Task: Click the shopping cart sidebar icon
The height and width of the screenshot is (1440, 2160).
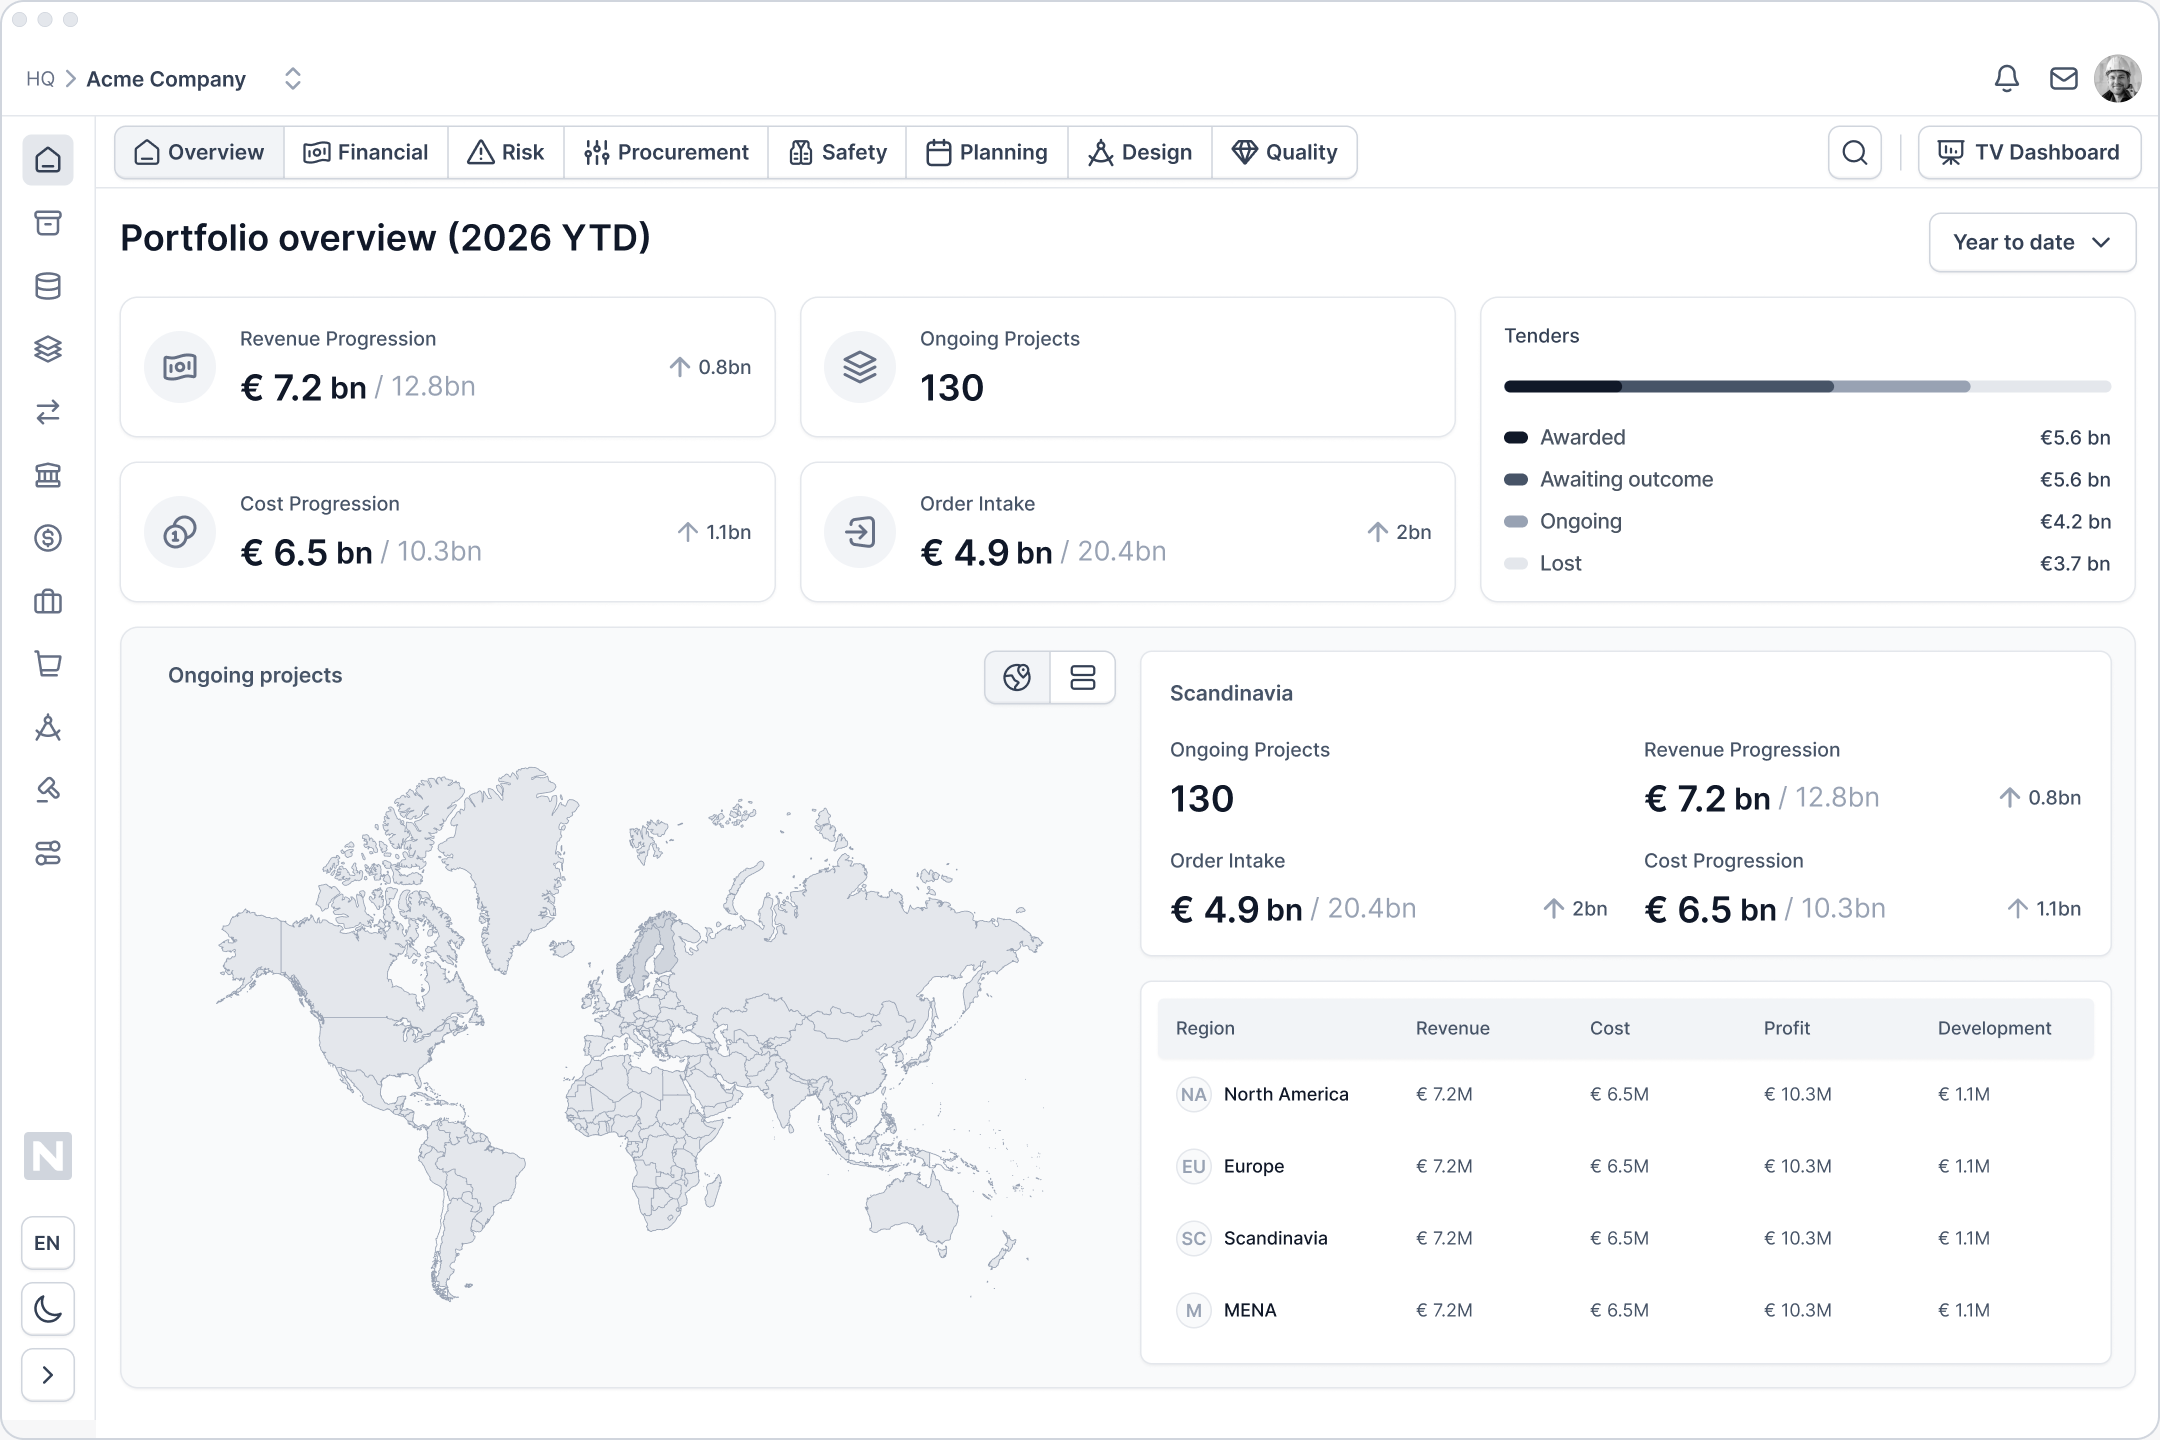Action: 48,664
